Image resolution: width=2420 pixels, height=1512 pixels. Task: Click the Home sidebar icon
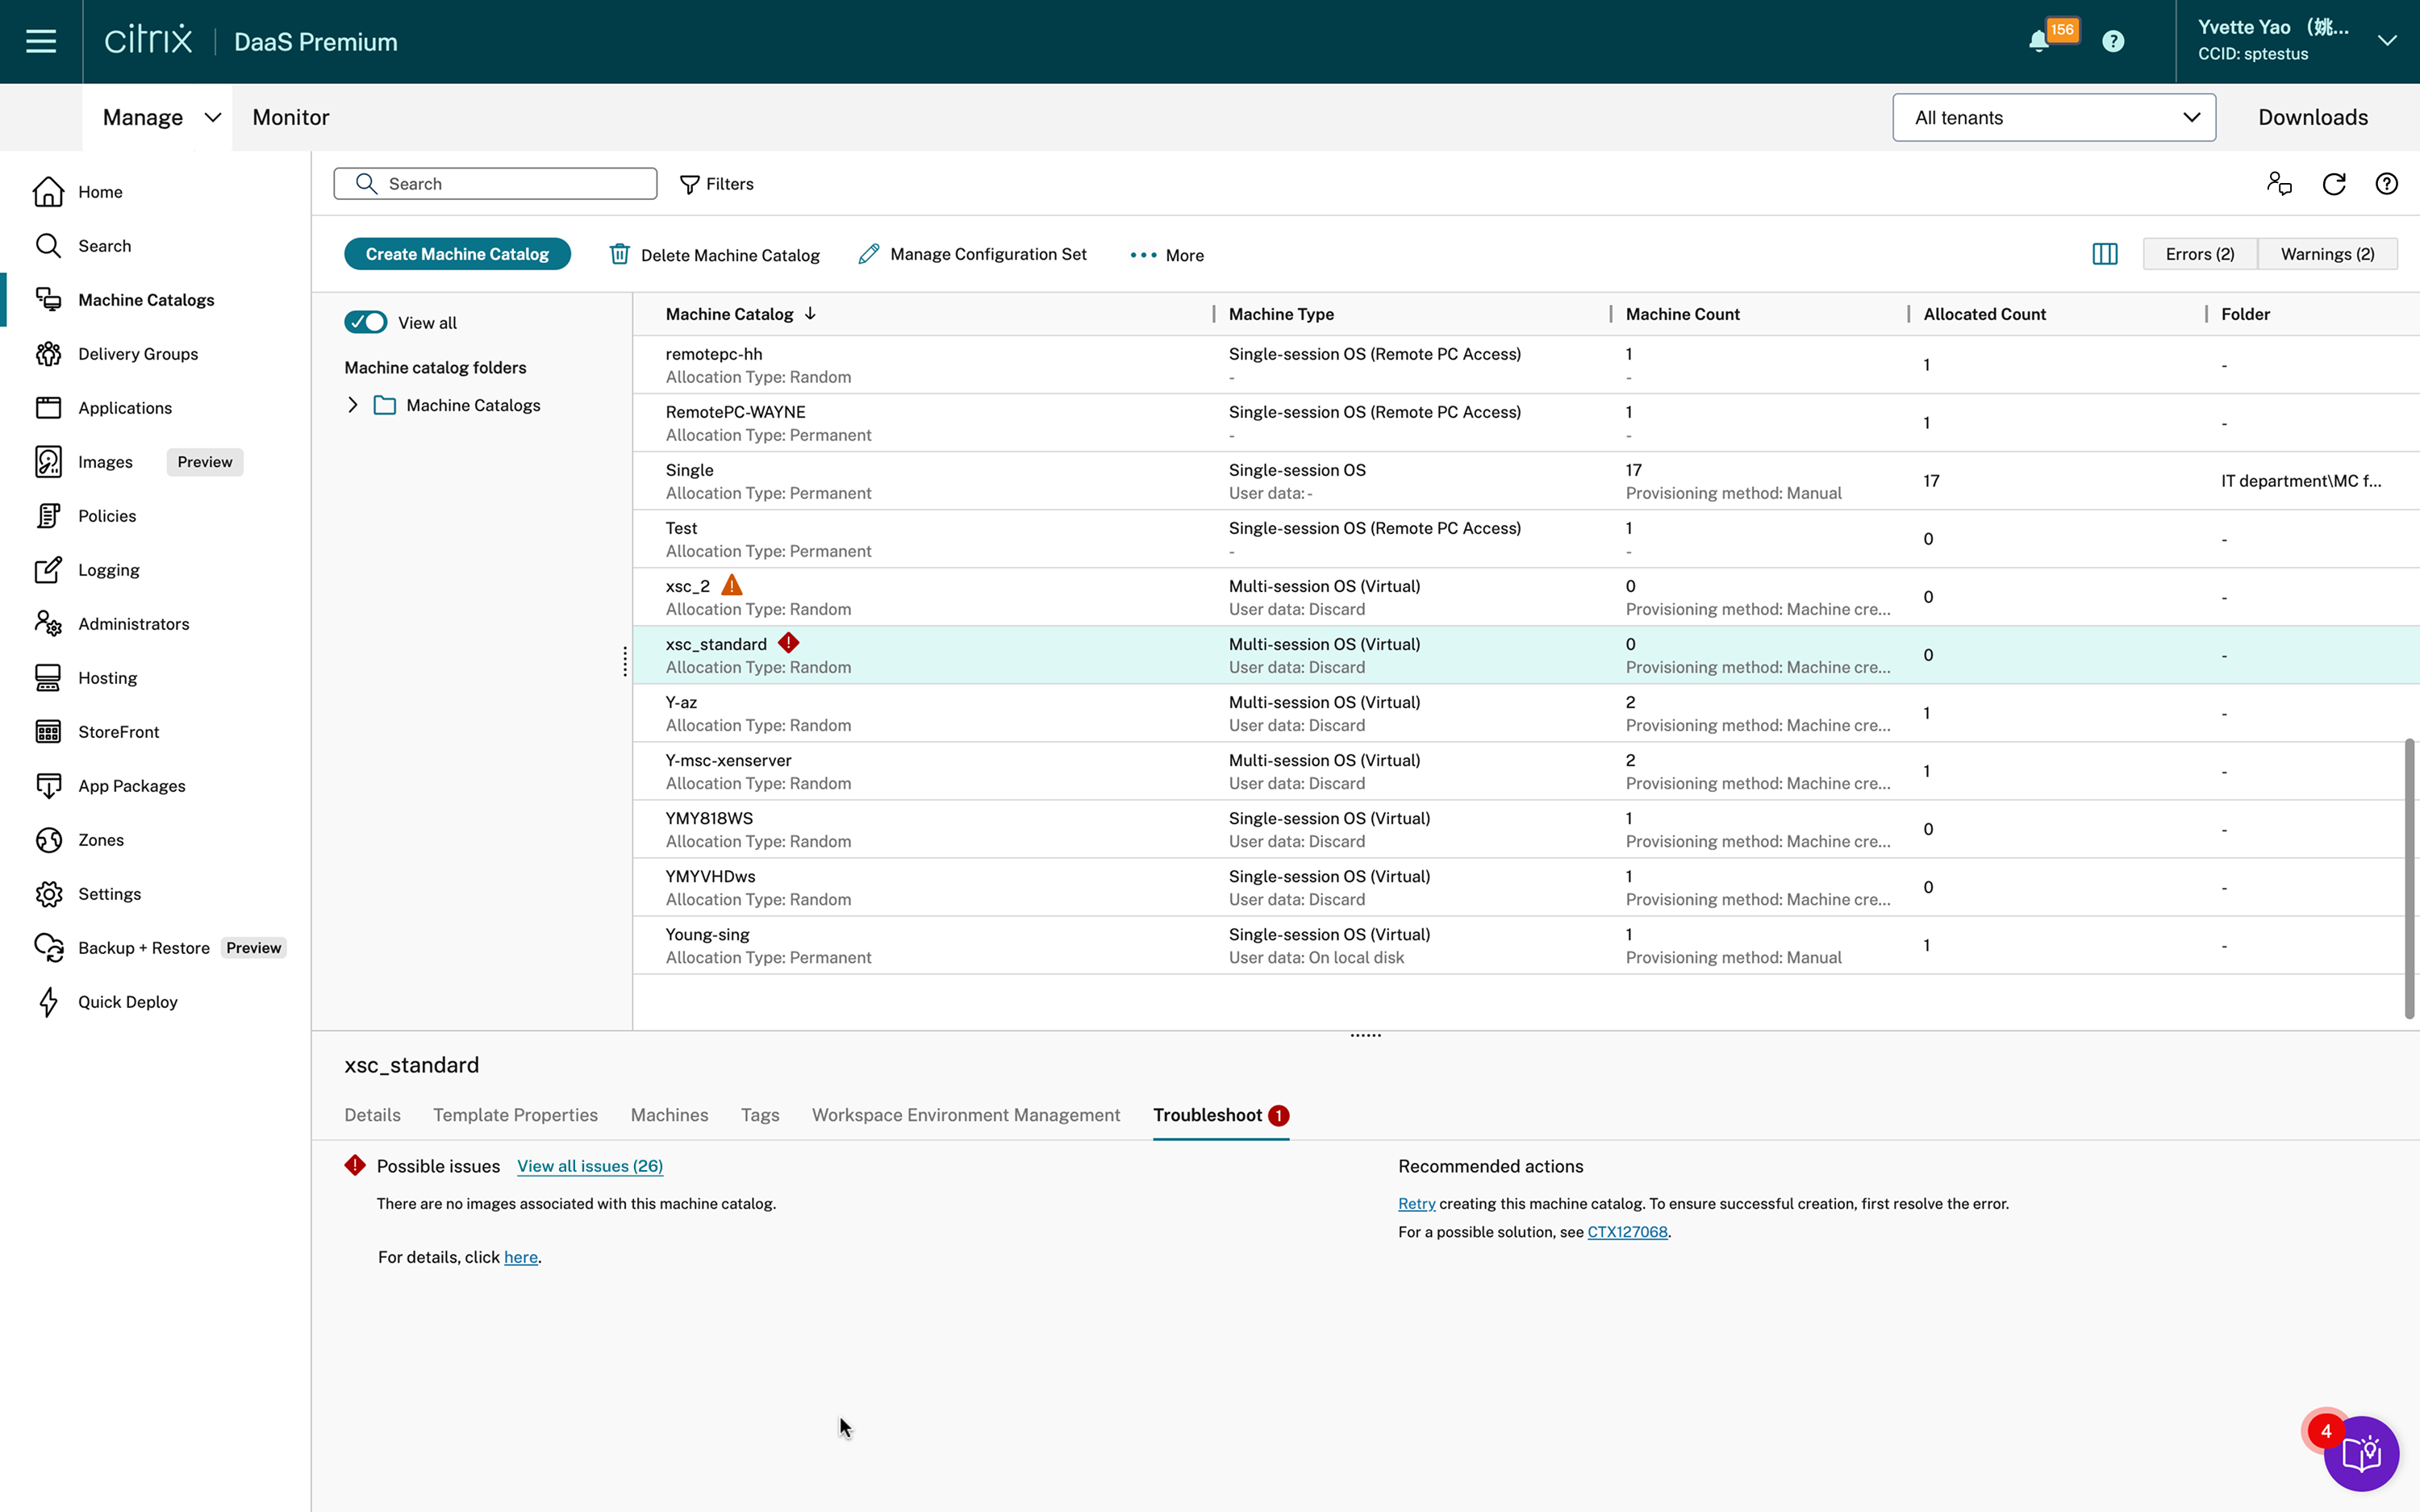click(x=48, y=191)
